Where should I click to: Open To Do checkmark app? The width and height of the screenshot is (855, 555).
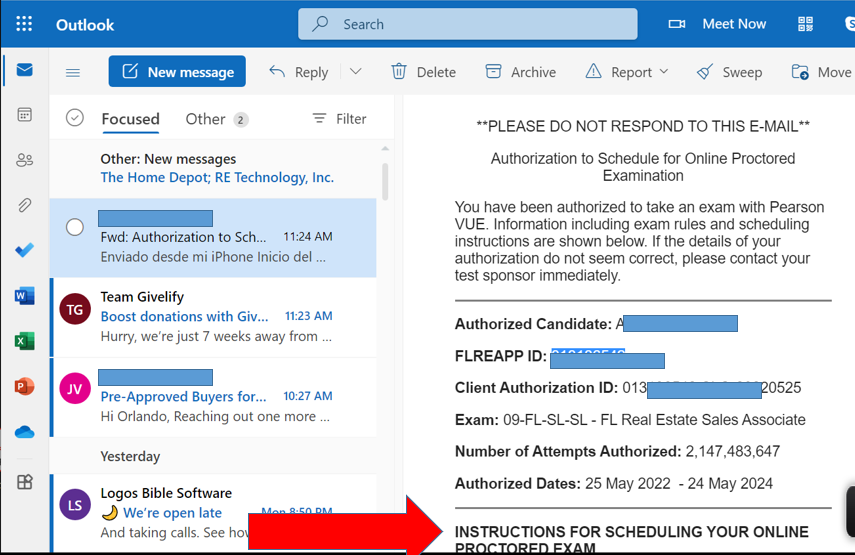[25, 250]
